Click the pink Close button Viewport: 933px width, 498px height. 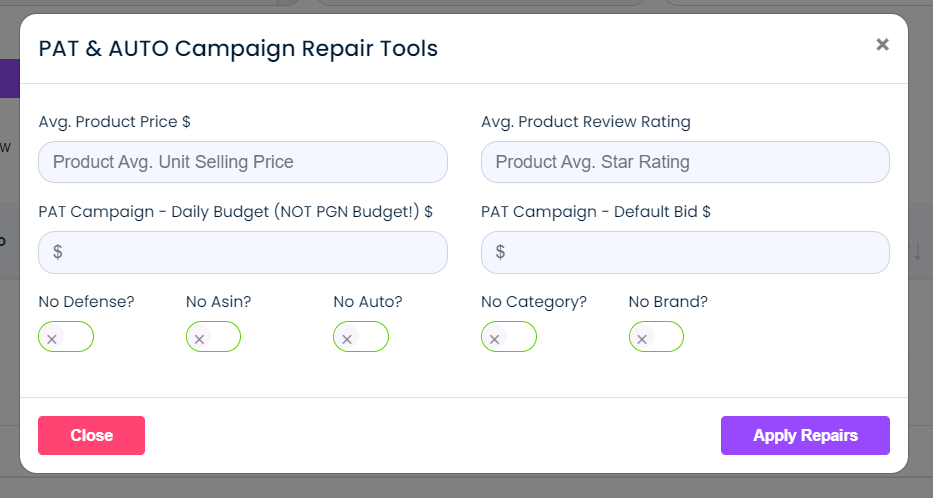pos(92,436)
